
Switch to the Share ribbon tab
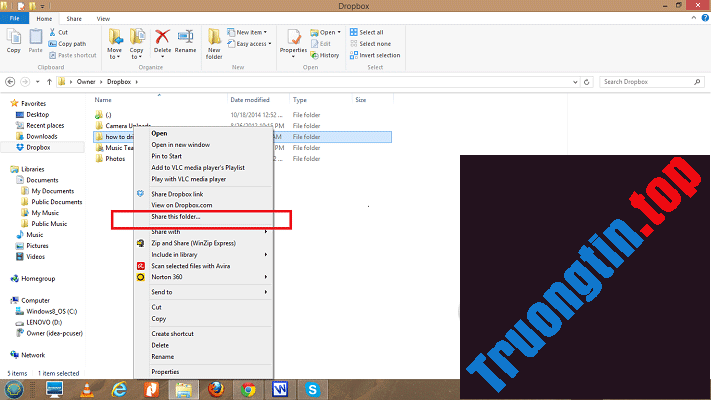(74, 19)
